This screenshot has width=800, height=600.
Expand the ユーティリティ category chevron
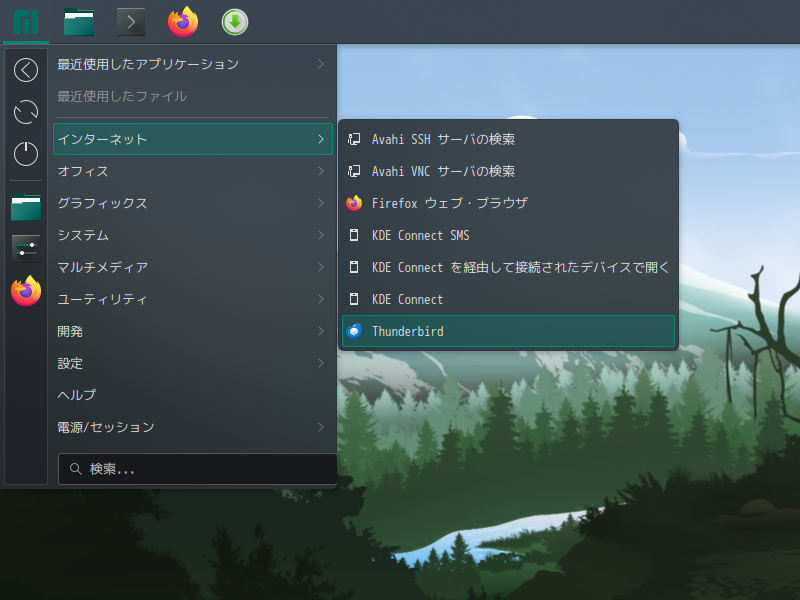(x=320, y=299)
